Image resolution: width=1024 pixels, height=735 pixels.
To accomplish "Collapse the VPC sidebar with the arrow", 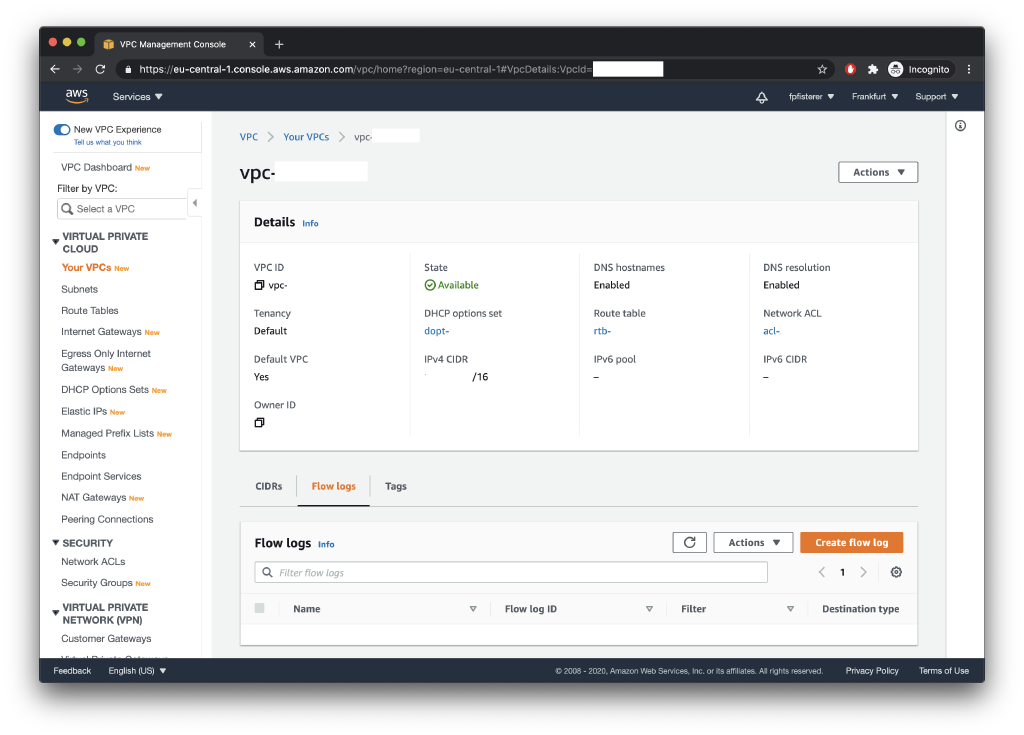I will (196, 203).
